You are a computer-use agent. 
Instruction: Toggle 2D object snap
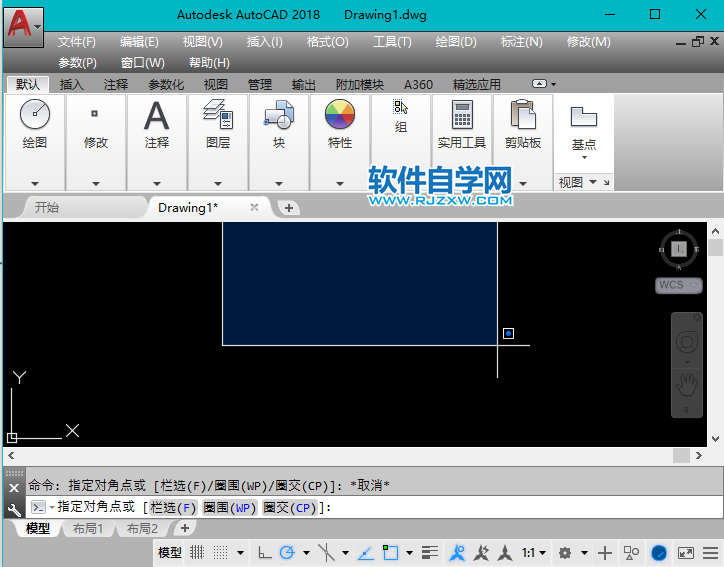390,552
